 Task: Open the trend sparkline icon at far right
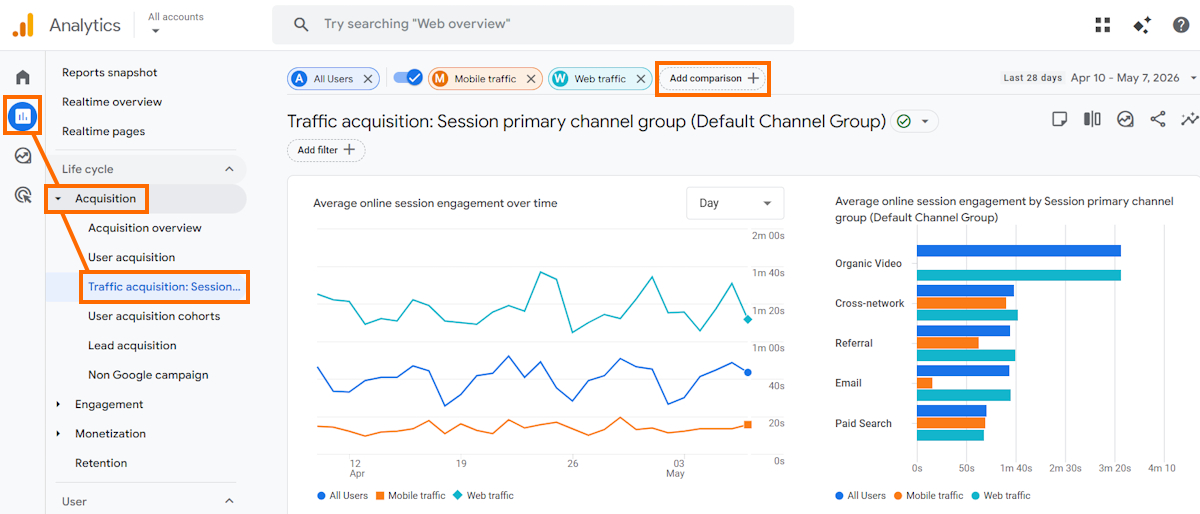(1190, 120)
